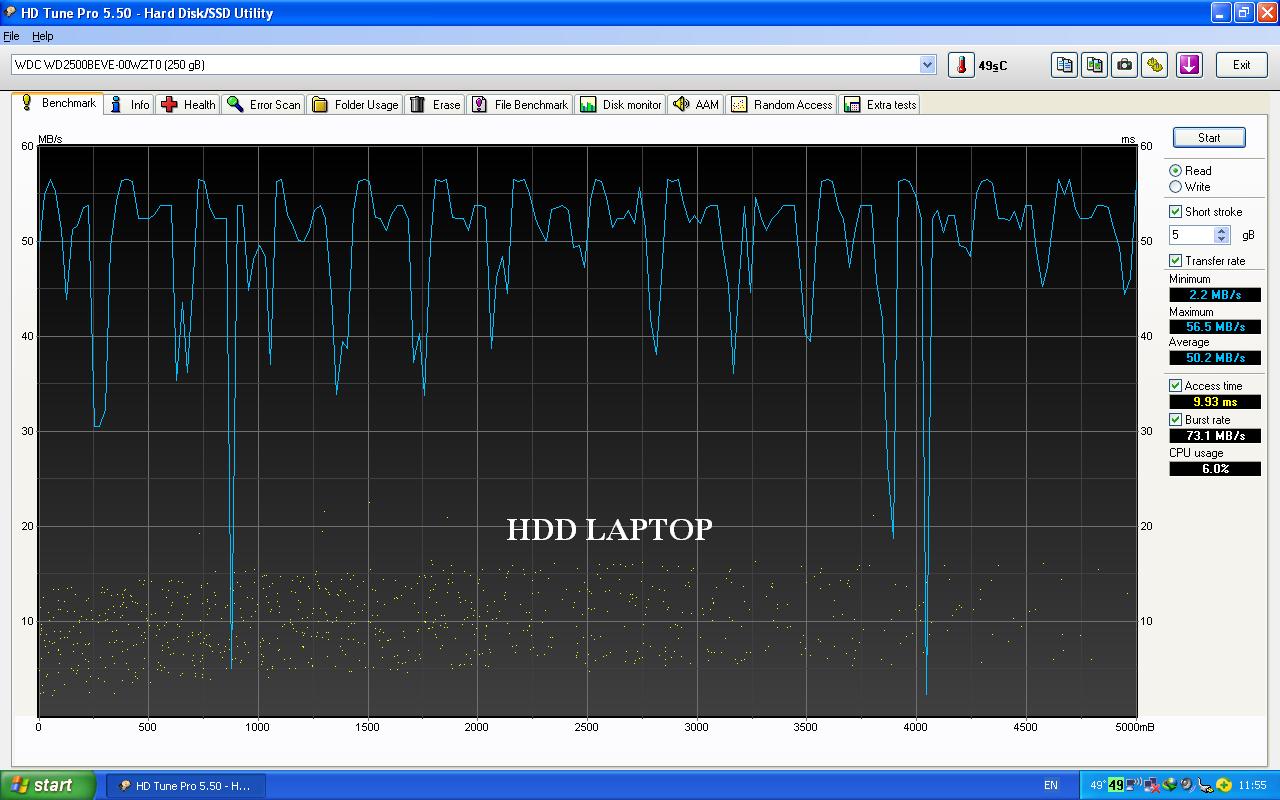Click the Maximum 56.5 MB/s value

[x=1215, y=327]
